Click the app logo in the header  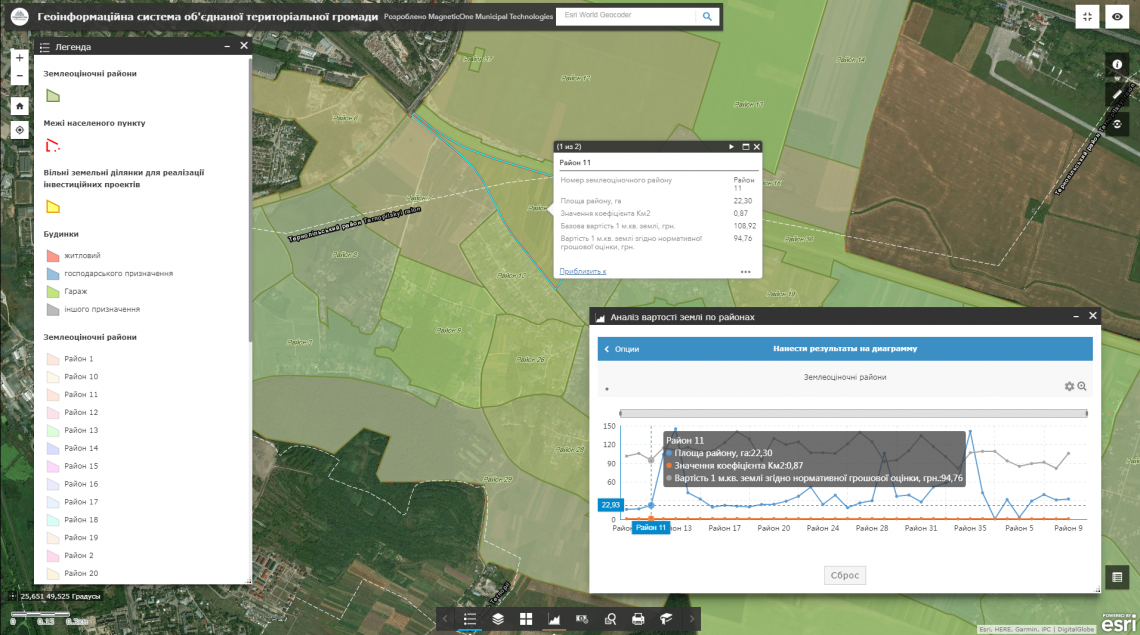coord(20,17)
